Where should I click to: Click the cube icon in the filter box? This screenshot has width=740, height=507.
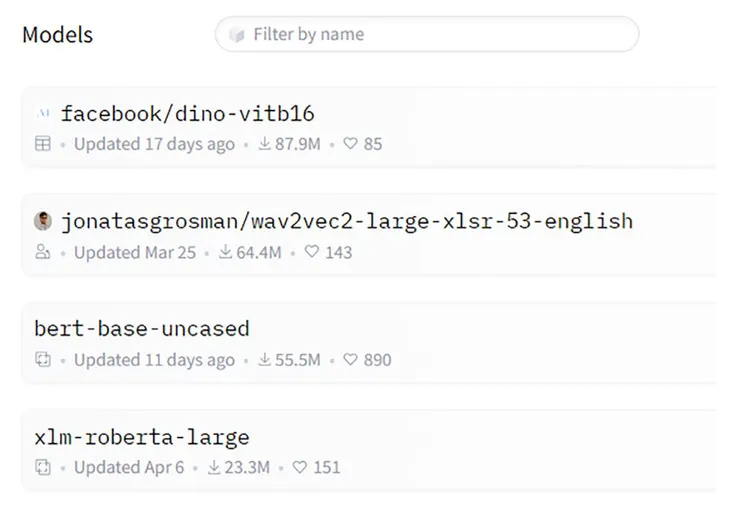237,35
